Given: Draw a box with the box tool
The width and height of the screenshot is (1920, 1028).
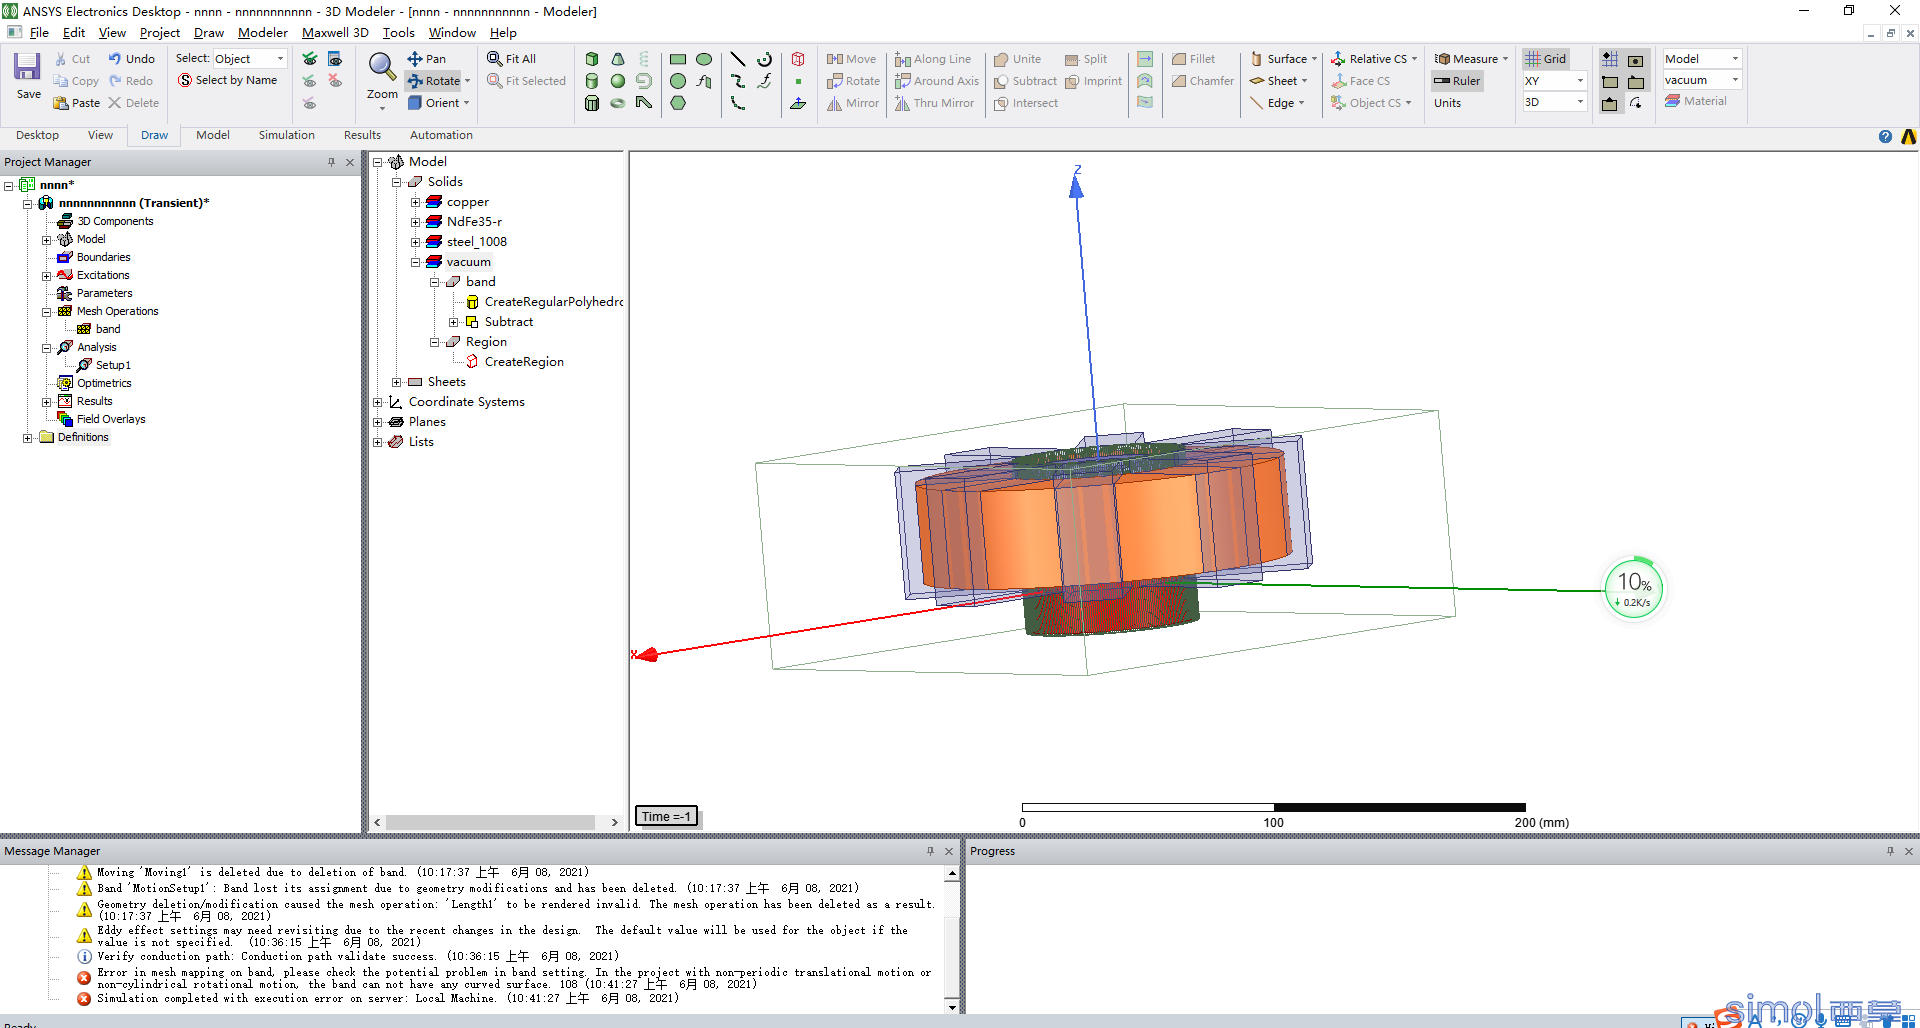Looking at the screenshot, I should 592,59.
